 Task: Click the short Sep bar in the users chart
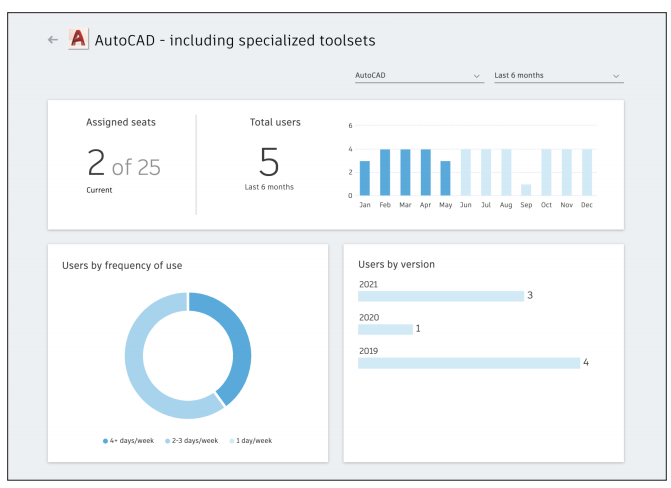click(x=526, y=190)
